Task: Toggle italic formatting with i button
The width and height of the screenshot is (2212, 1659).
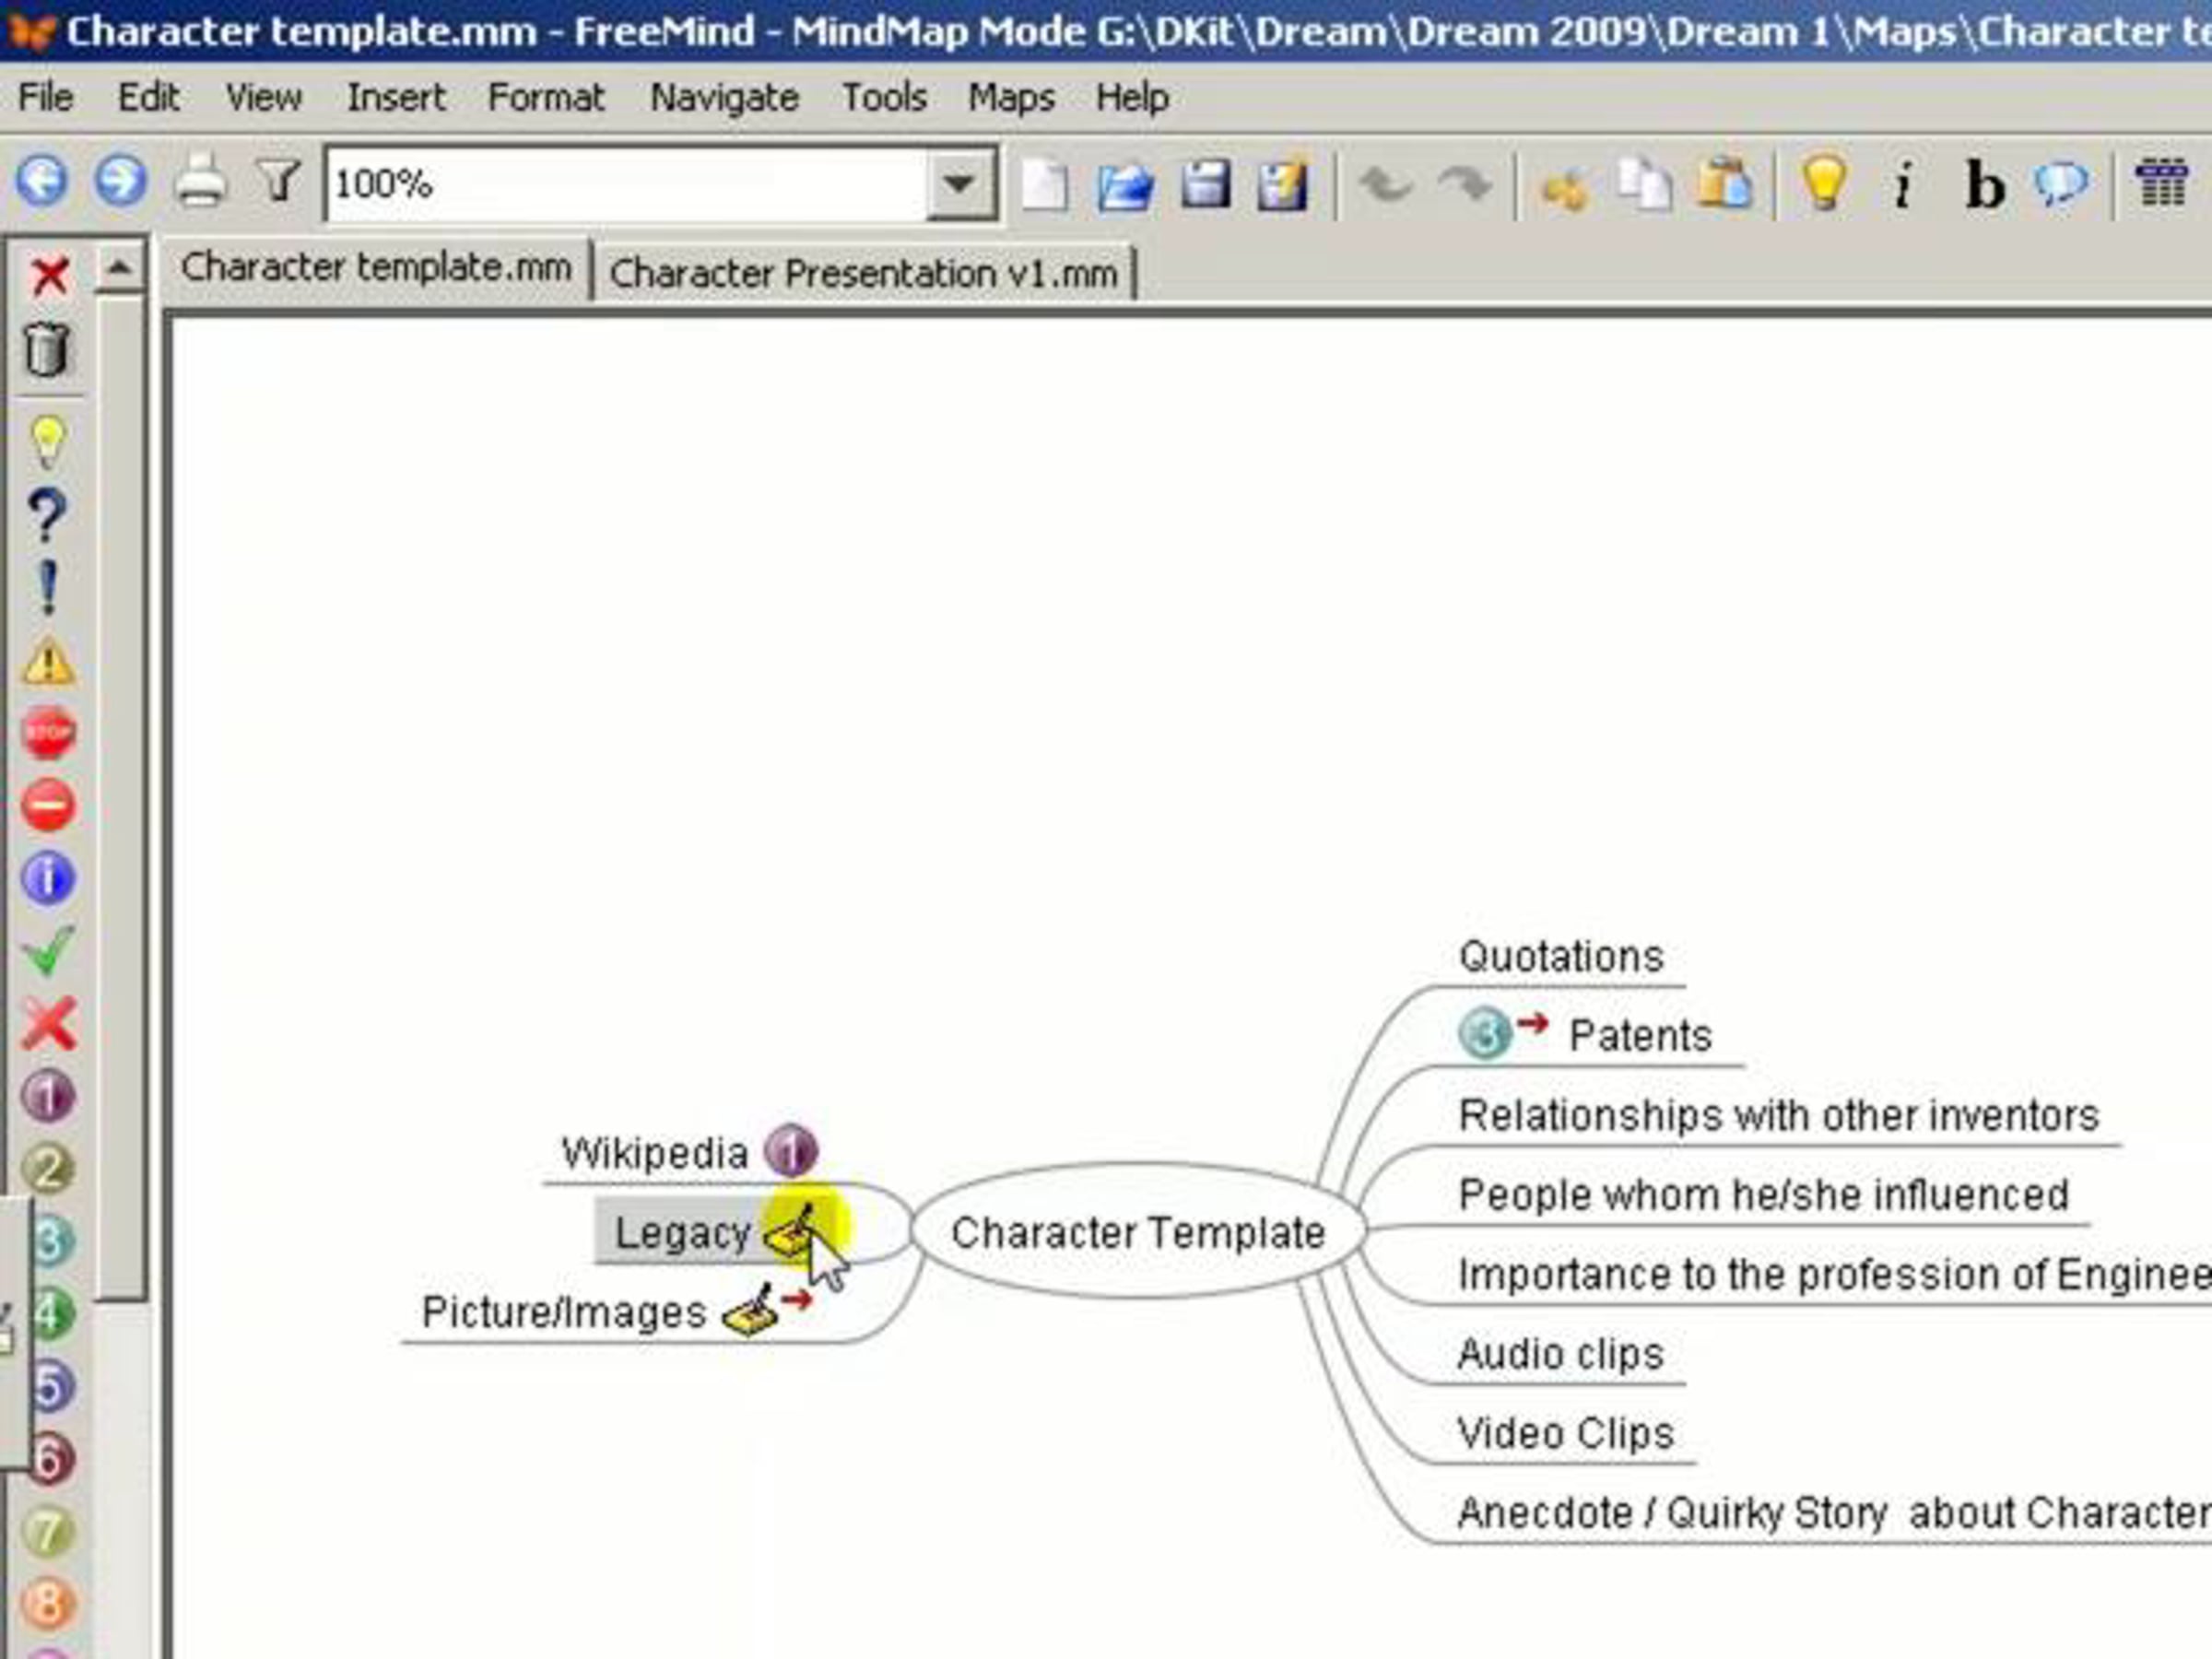Action: [x=1903, y=186]
